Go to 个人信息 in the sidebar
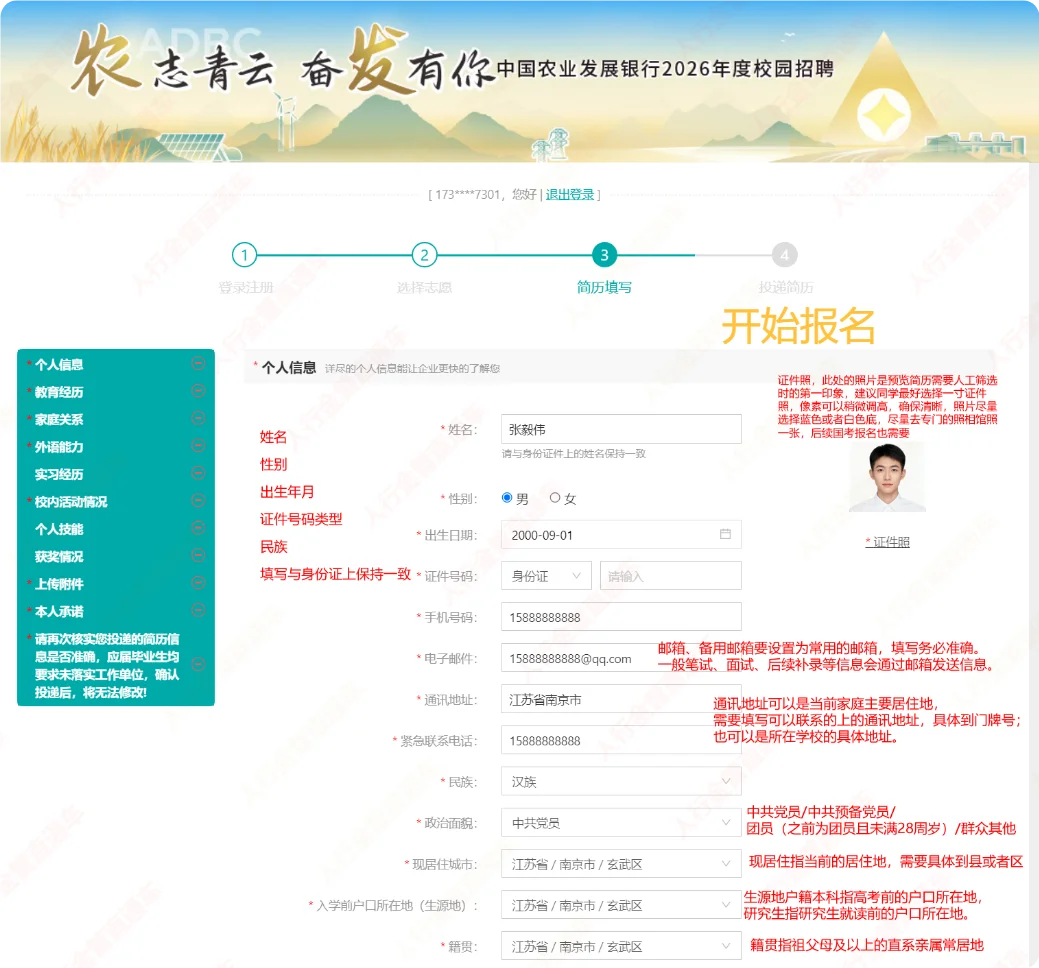 click(59, 364)
